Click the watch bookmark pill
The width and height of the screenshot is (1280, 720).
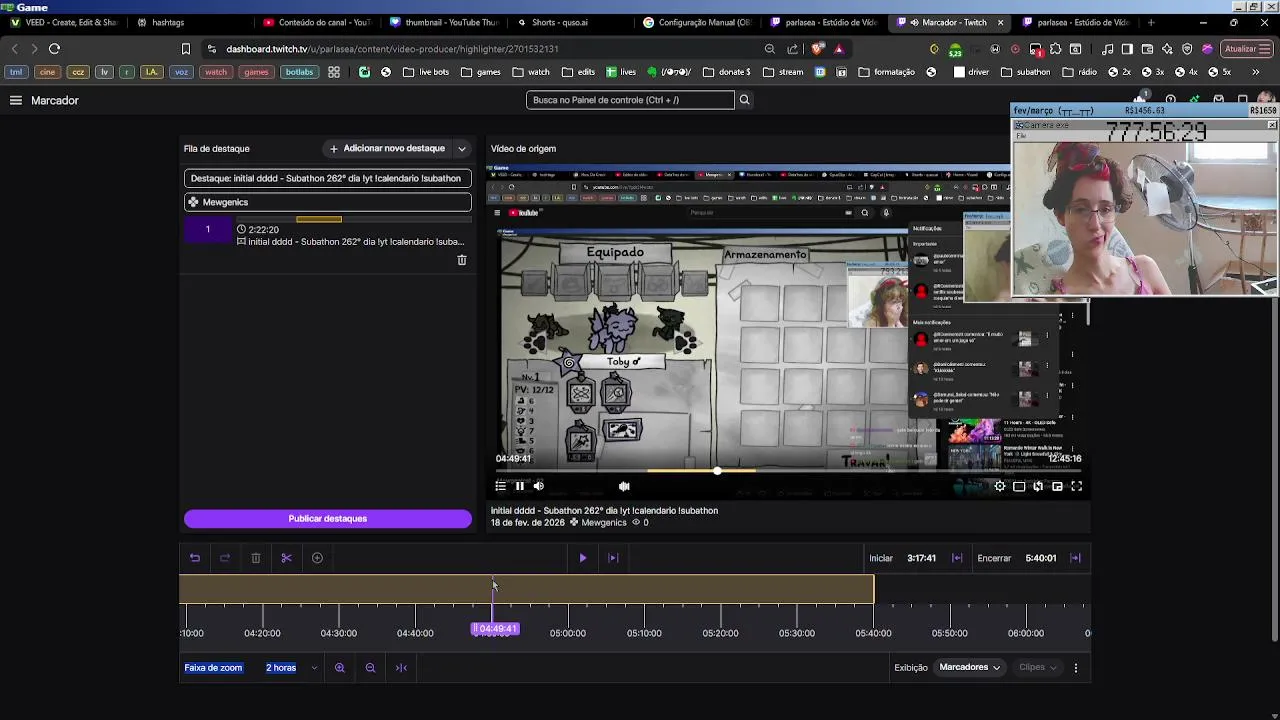[216, 72]
